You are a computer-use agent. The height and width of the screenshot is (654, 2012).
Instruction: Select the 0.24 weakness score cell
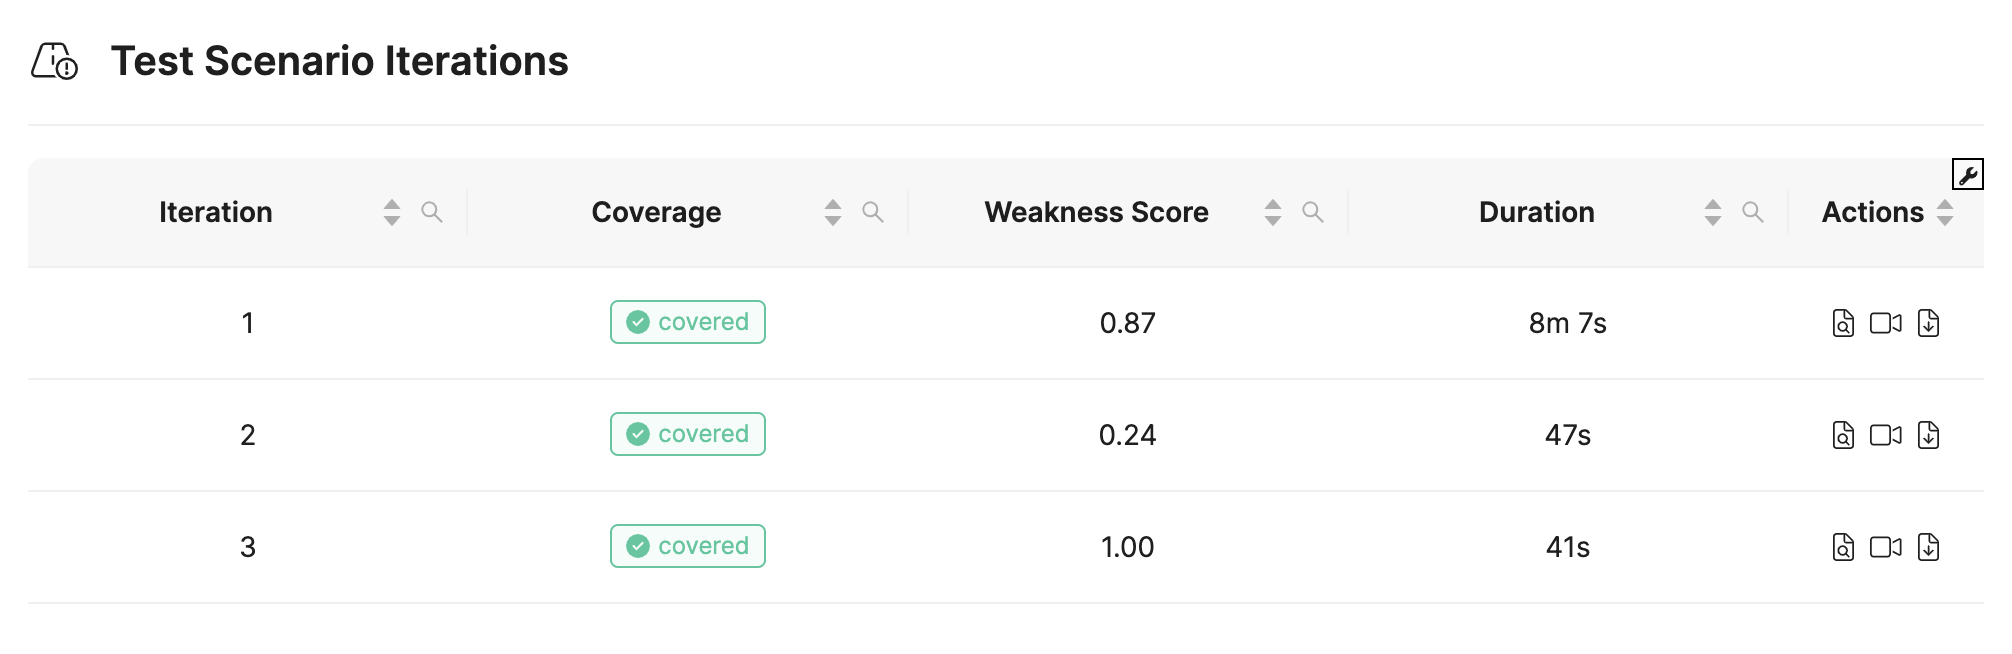click(x=1128, y=435)
